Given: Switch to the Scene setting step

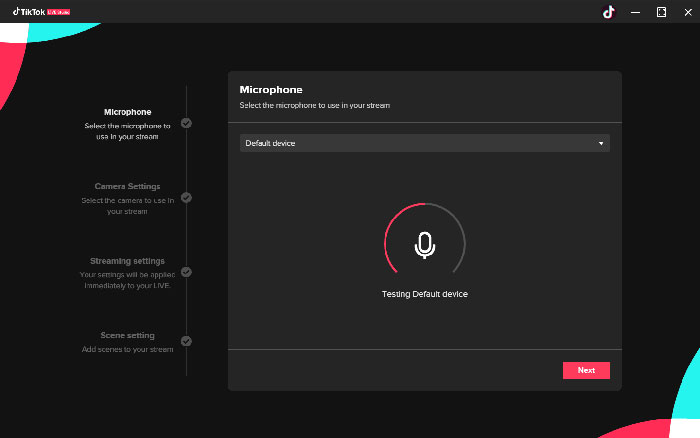Looking at the screenshot, I should (x=127, y=335).
